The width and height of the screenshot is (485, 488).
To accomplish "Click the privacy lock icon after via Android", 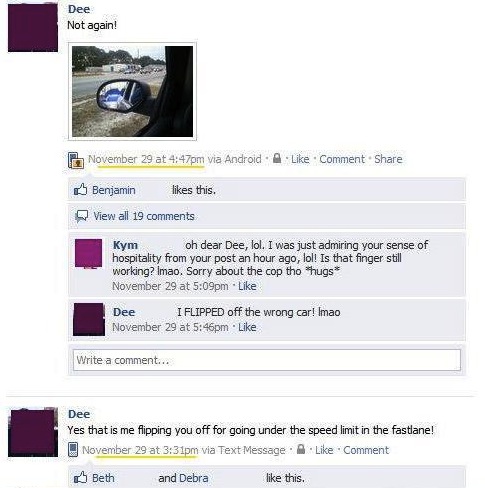I will coord(277,158).
